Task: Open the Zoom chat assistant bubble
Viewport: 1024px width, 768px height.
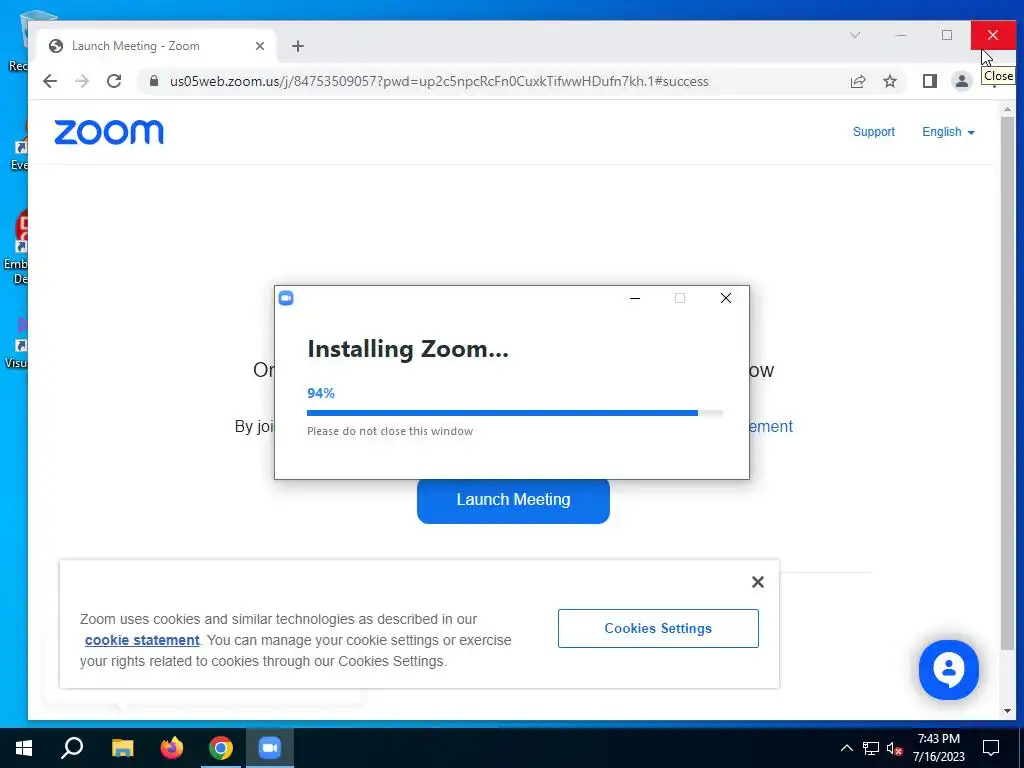Action: tap(949, 669)
